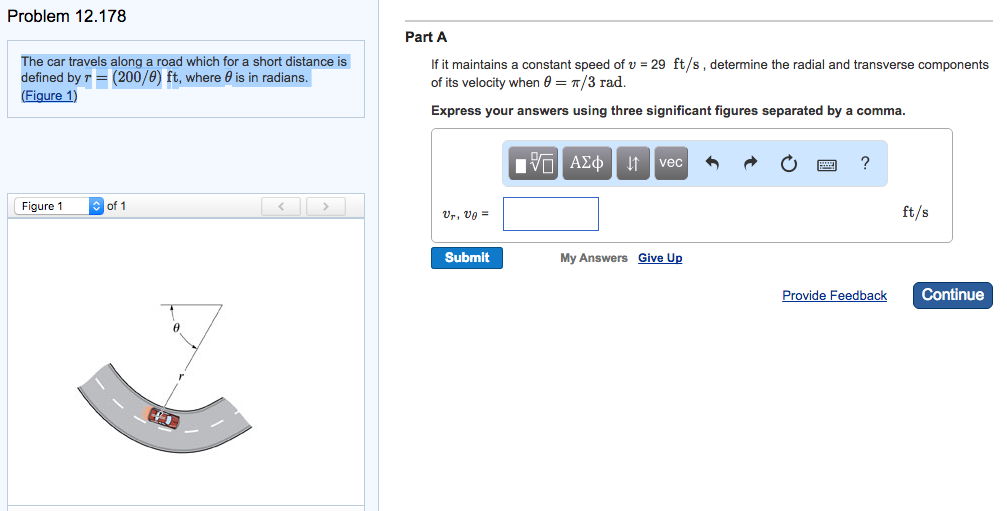This screenshot has height=511, width=1007.
Task: Click the car on road figure image
Action: (164, 418)
